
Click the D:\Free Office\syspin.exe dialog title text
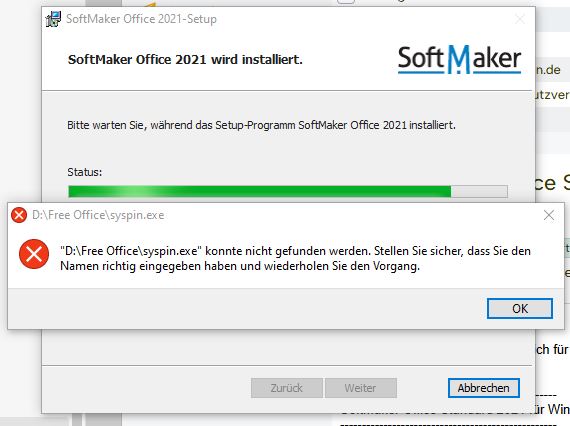[x=98, y=215]
